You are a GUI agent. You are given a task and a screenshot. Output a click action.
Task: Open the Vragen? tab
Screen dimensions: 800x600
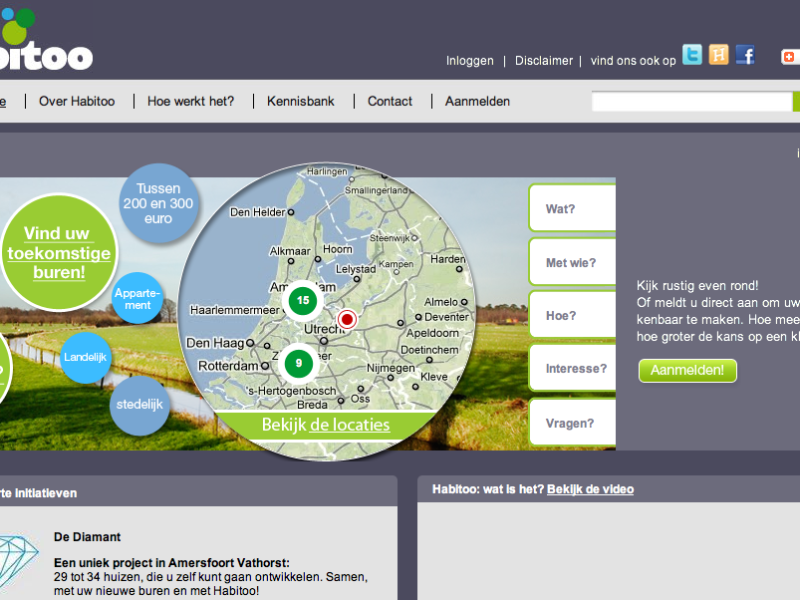coord(572,422)
